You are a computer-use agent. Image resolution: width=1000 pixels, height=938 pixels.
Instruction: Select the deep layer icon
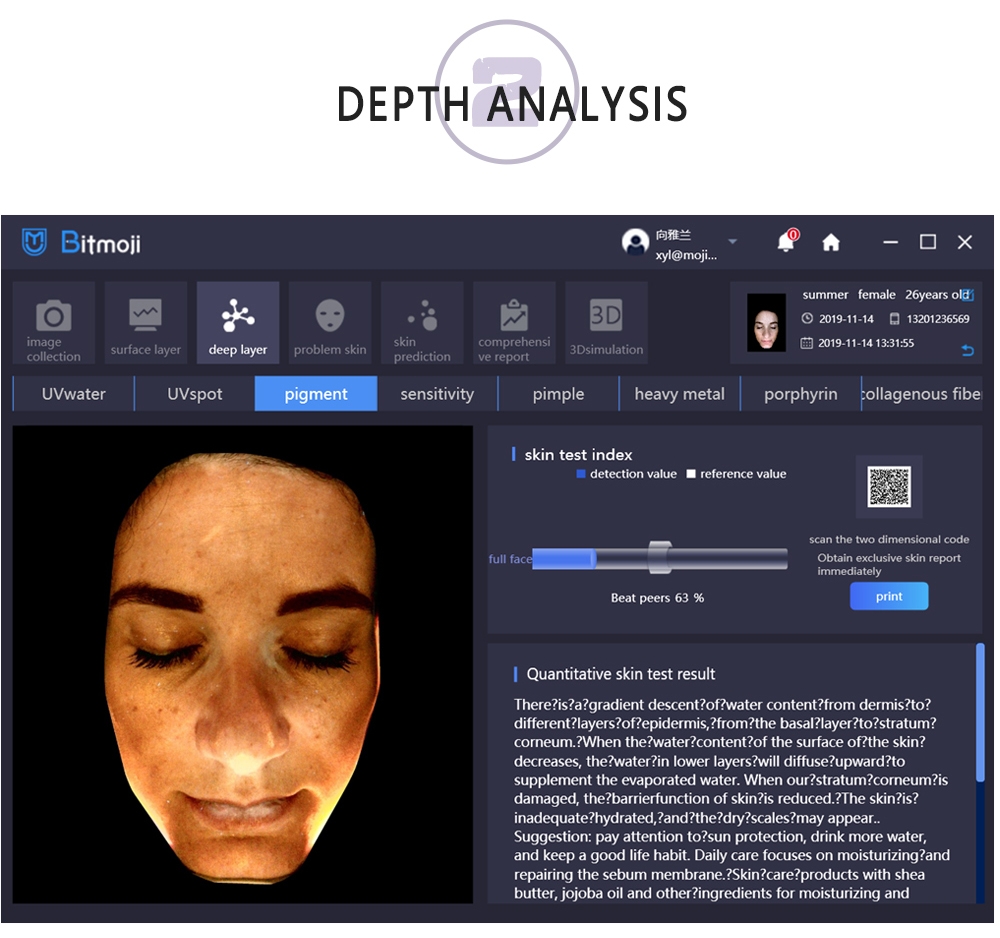click(x=238, y=316)
